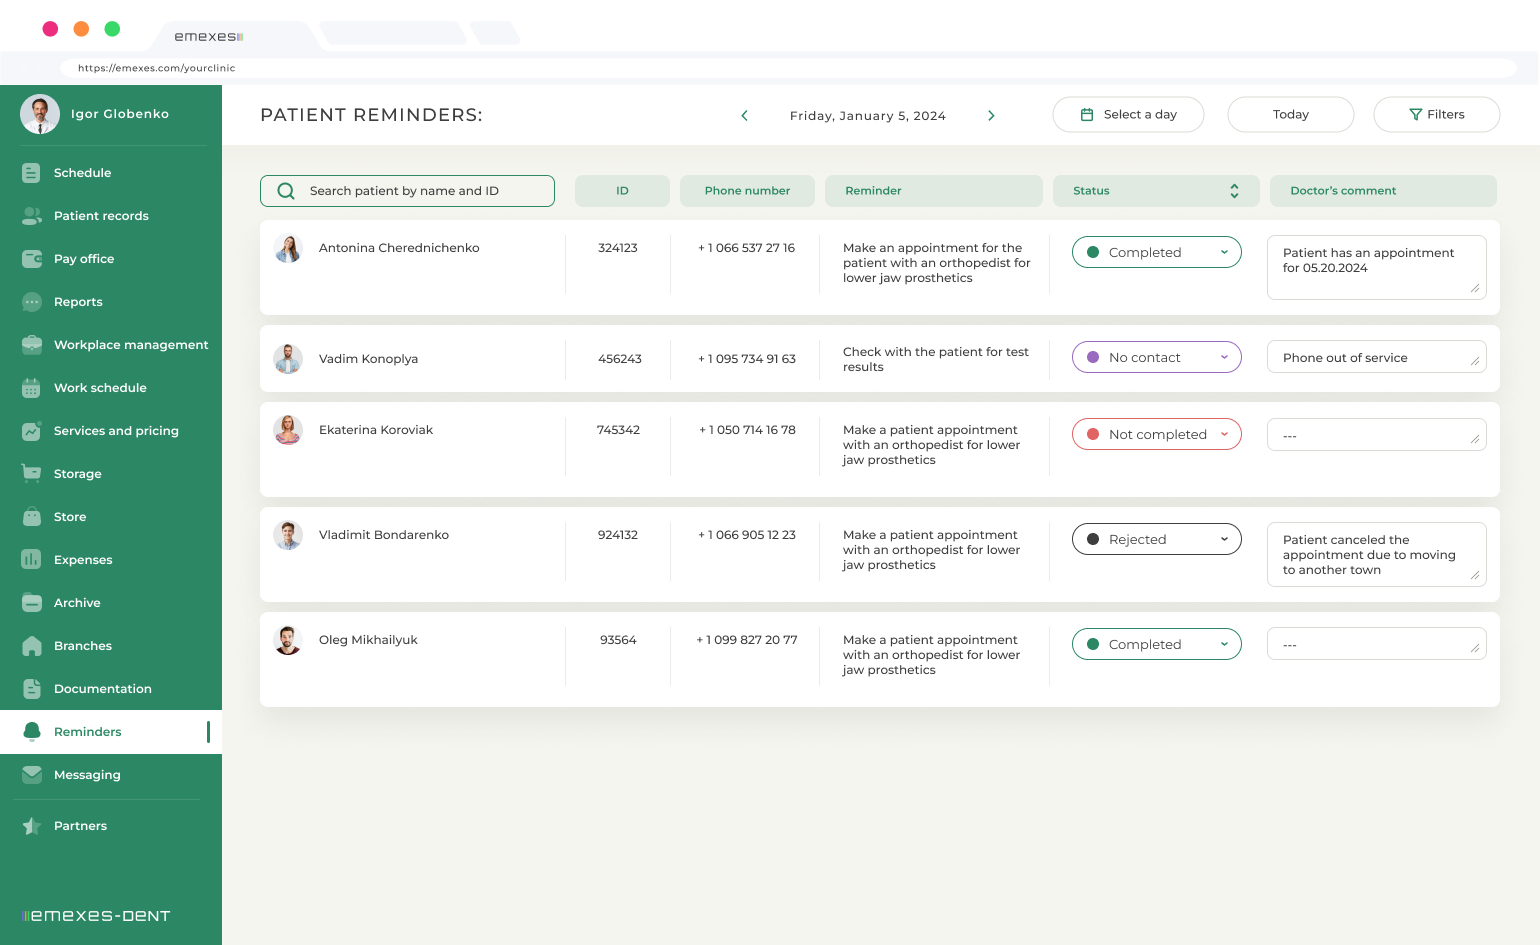Click the search magnifier icon

[x=286, y=191]
